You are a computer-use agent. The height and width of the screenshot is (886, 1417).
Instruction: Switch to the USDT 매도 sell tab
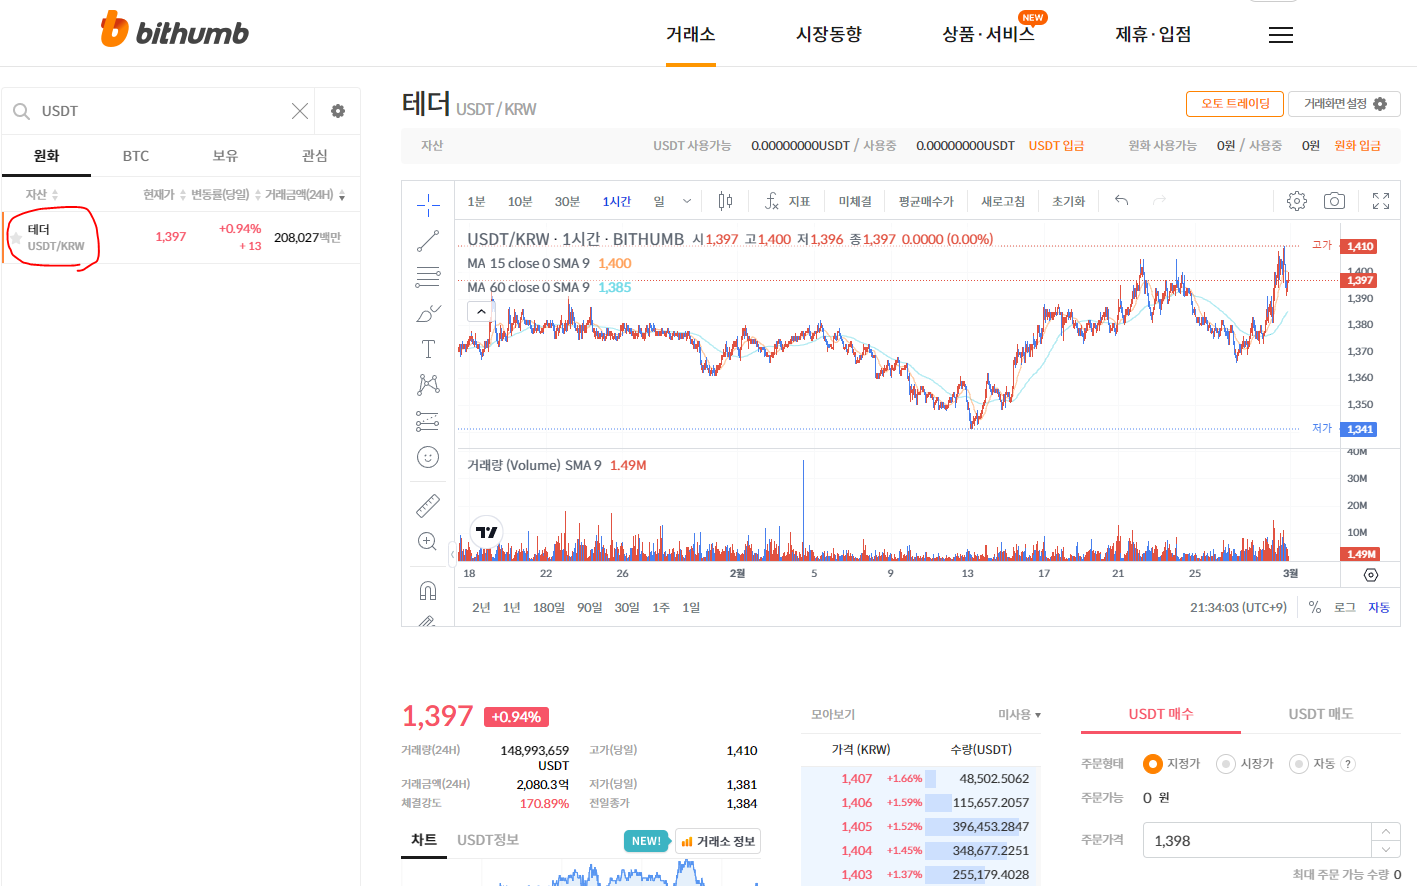click(1320, 714)
